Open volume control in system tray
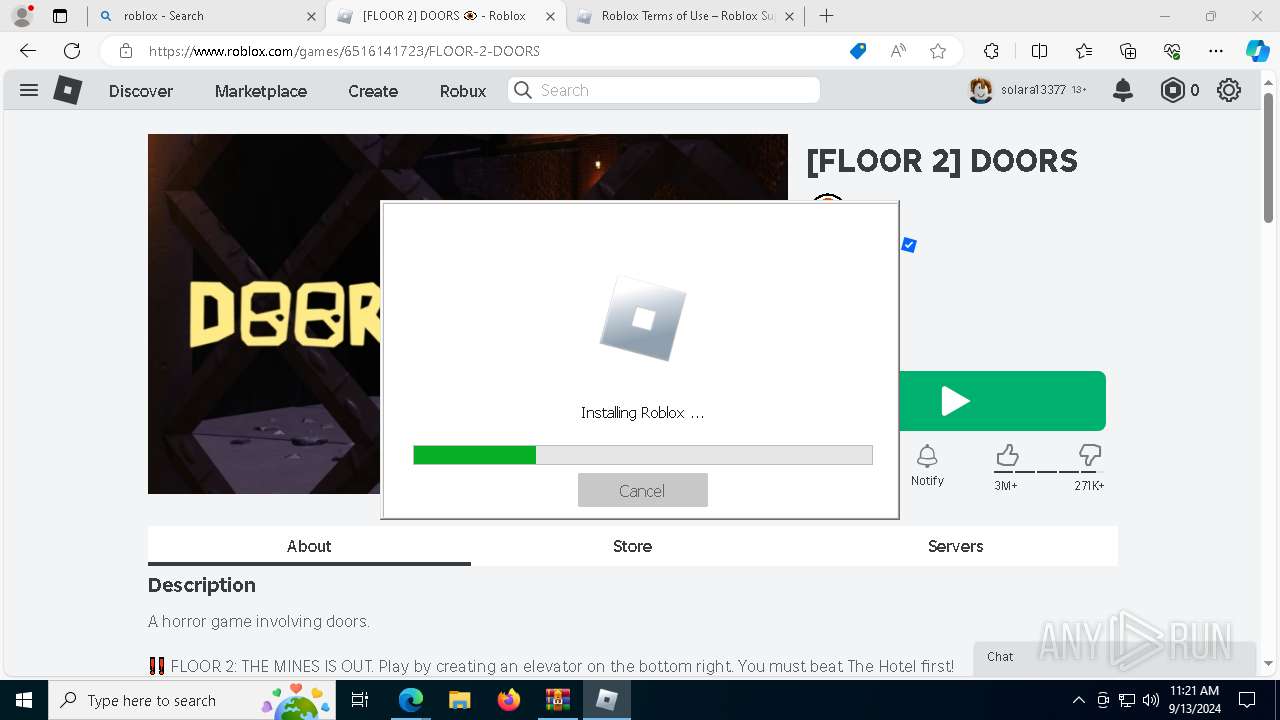Screen dimensions: 1280x720 [x=1150, y=700]
